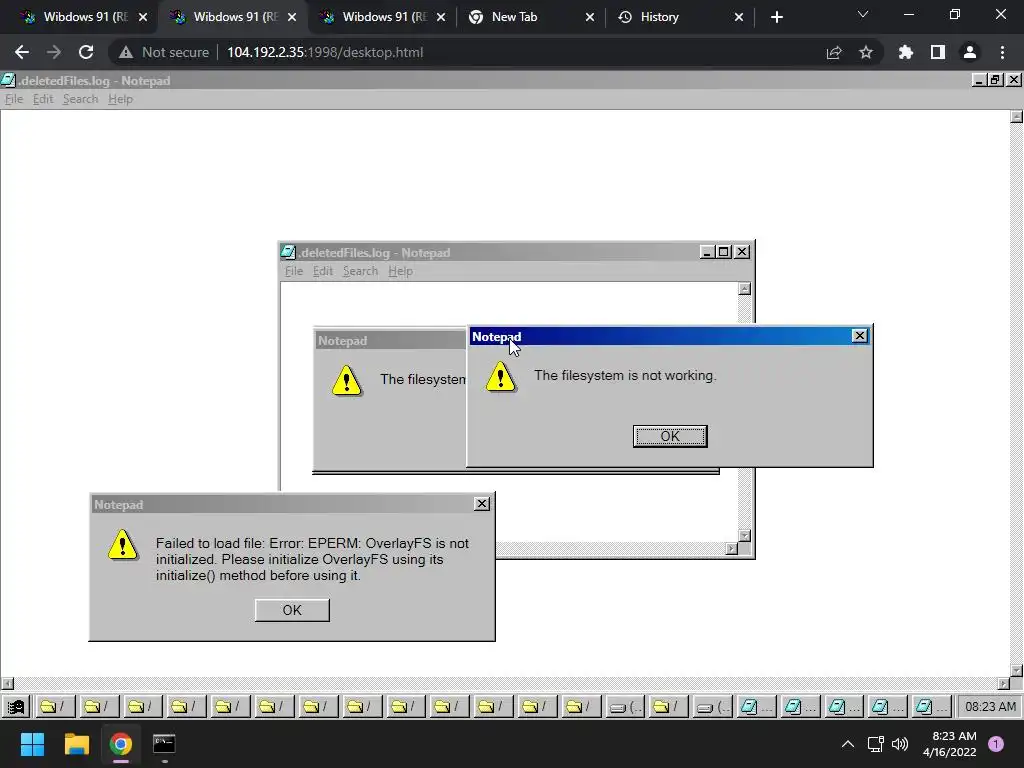
Task: Open the Windows 11 Start menu
Action: 32,744
